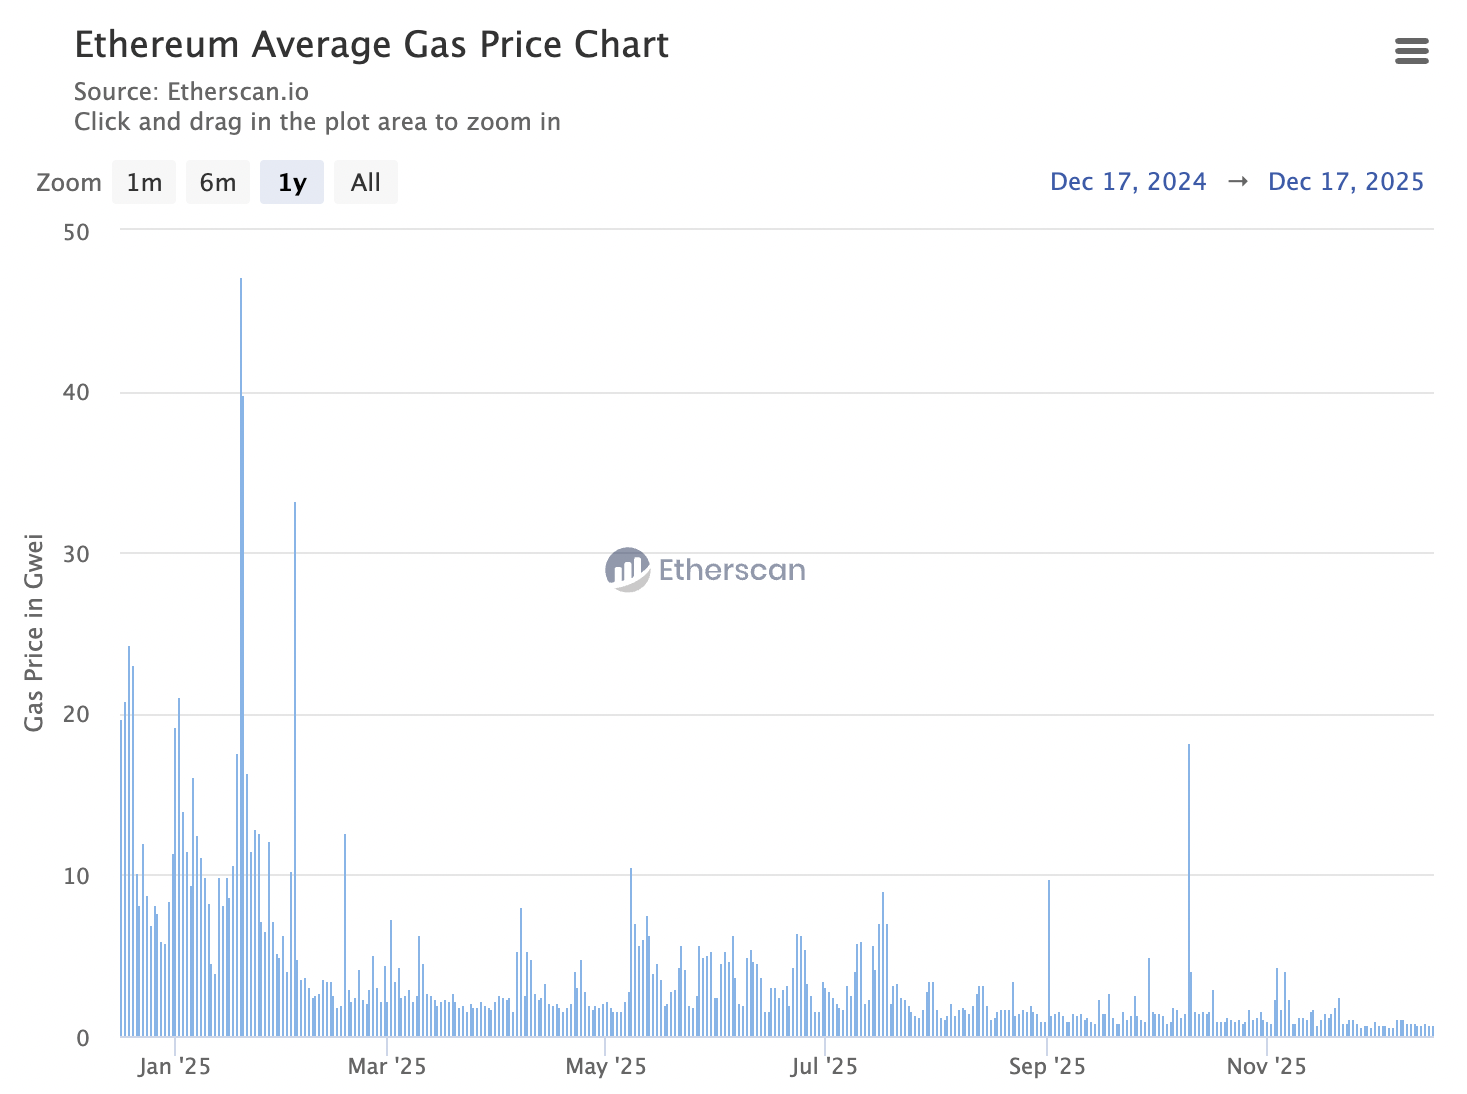
Task: Open the start date Dec 17, 2024 picker
Action: tap(1128, 181)
